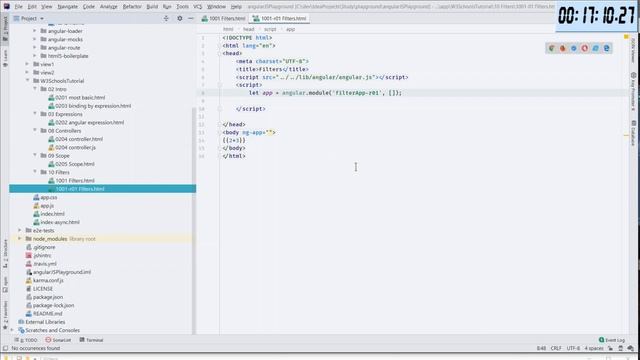Image resolution: width=640 pixels, height=360 pixels.
Task: Expand the angular-mocks folder
Action: 35,39
